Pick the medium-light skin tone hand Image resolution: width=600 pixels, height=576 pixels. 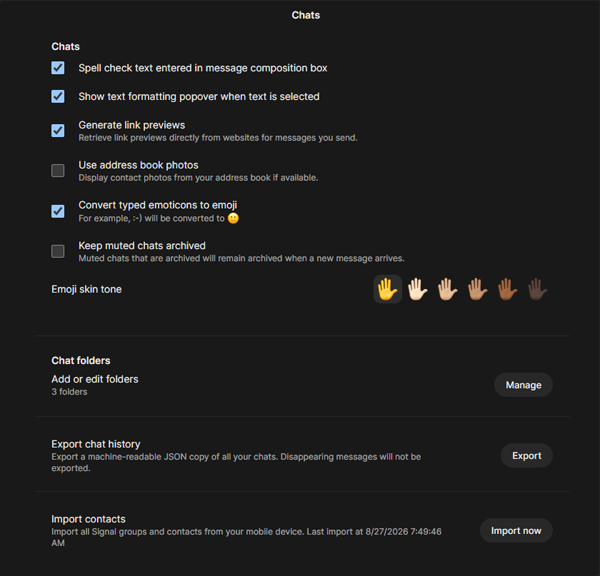(447, 289)
